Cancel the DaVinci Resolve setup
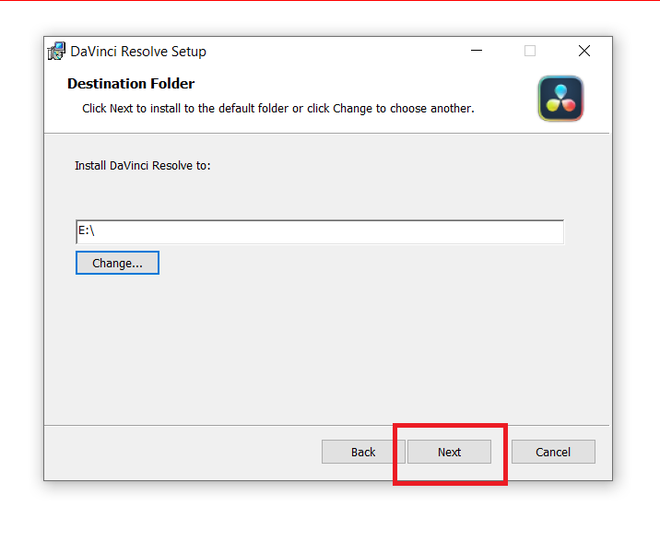The width and height of the screenshot is (660, 542). point(553,452)
